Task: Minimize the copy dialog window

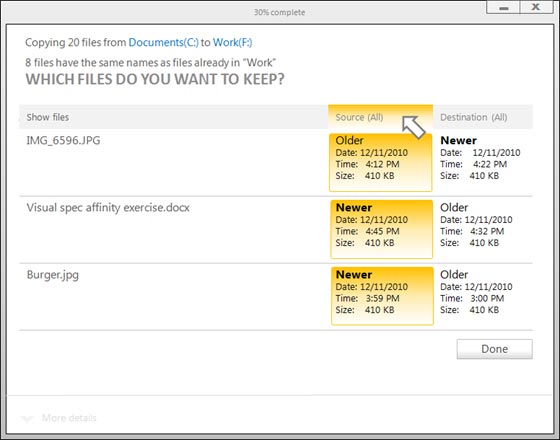Action: (x=504, y=7)
